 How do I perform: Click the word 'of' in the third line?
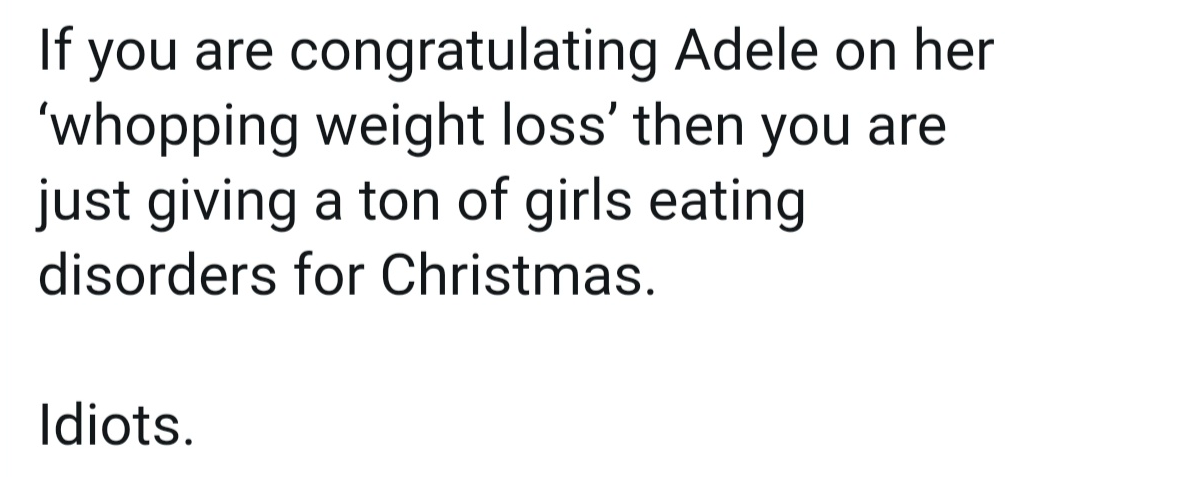tap(483, 200)
